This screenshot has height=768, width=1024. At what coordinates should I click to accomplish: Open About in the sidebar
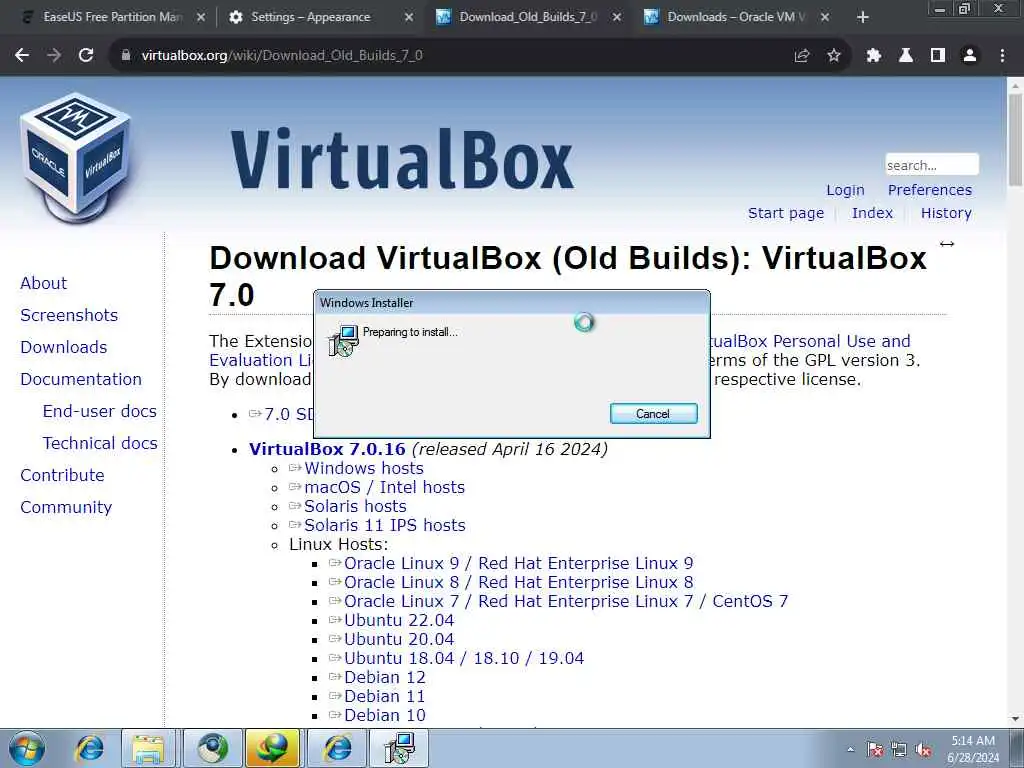[43, 283]
